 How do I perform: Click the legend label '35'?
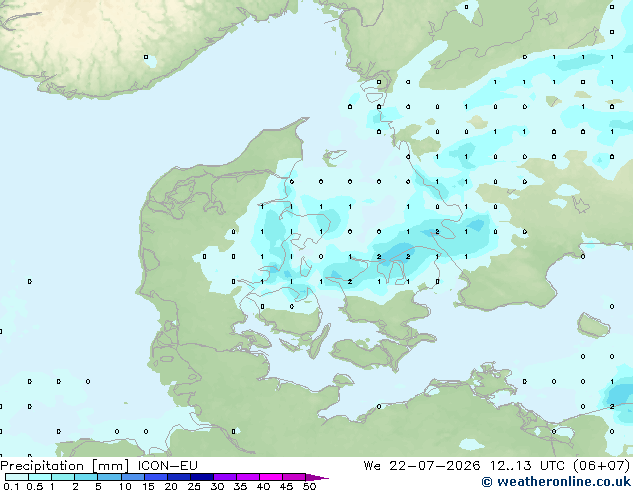click(240, 486)
